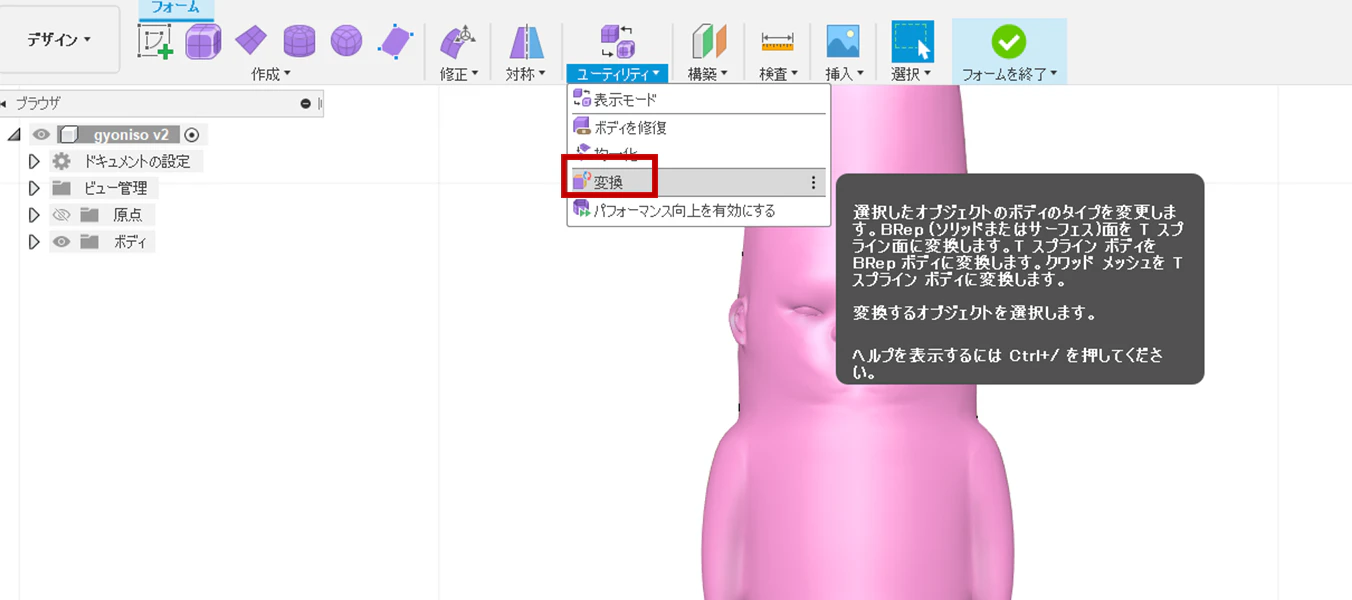The height and width of the screenshot is (600, 1352).
Task: Click the Insert image icon above 挿入
Action: click(843, 42)
